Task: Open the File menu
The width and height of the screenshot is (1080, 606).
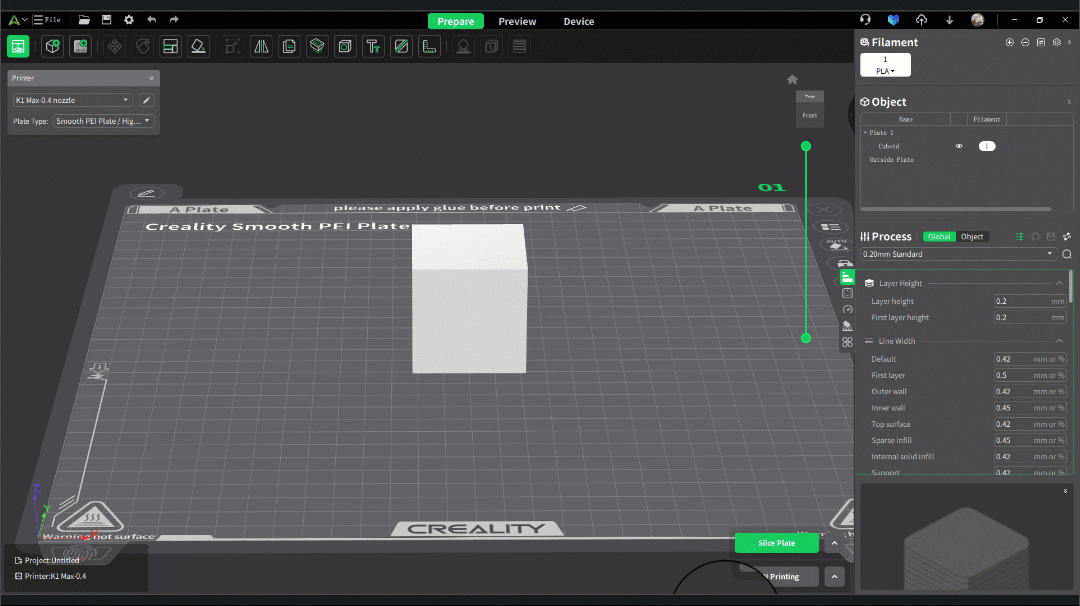Action: point(47,19)
